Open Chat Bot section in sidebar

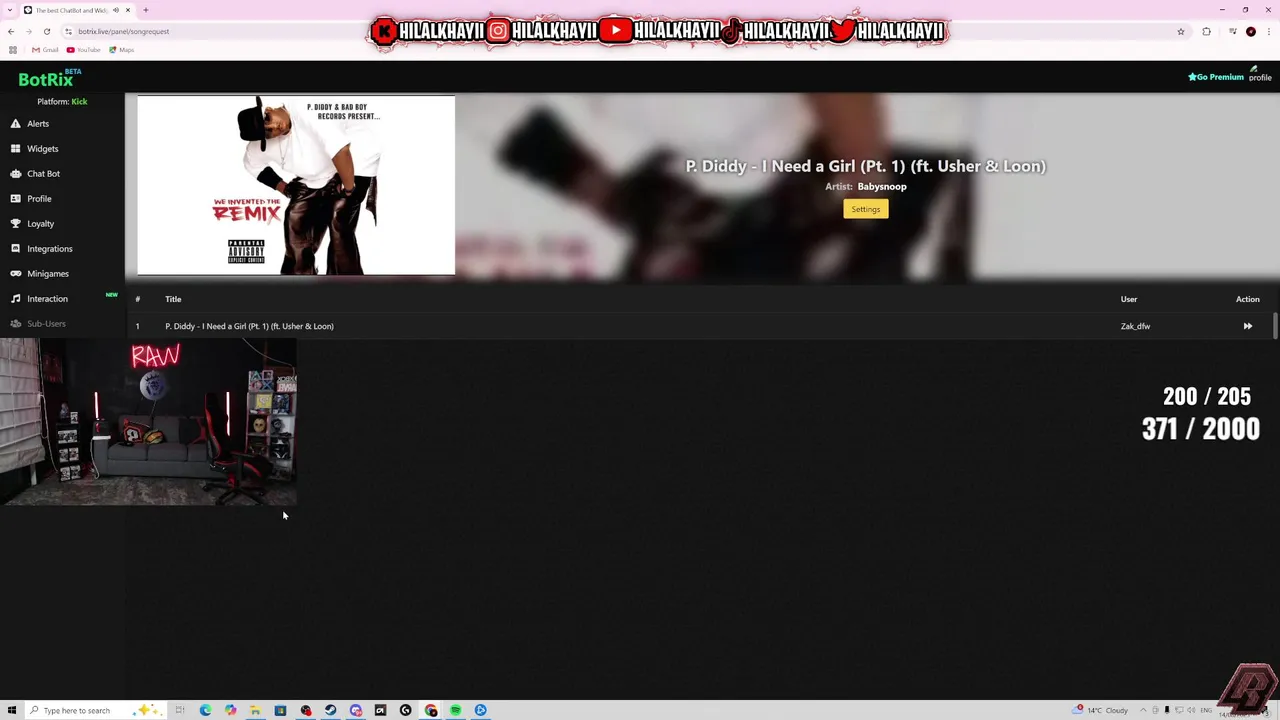35,174
